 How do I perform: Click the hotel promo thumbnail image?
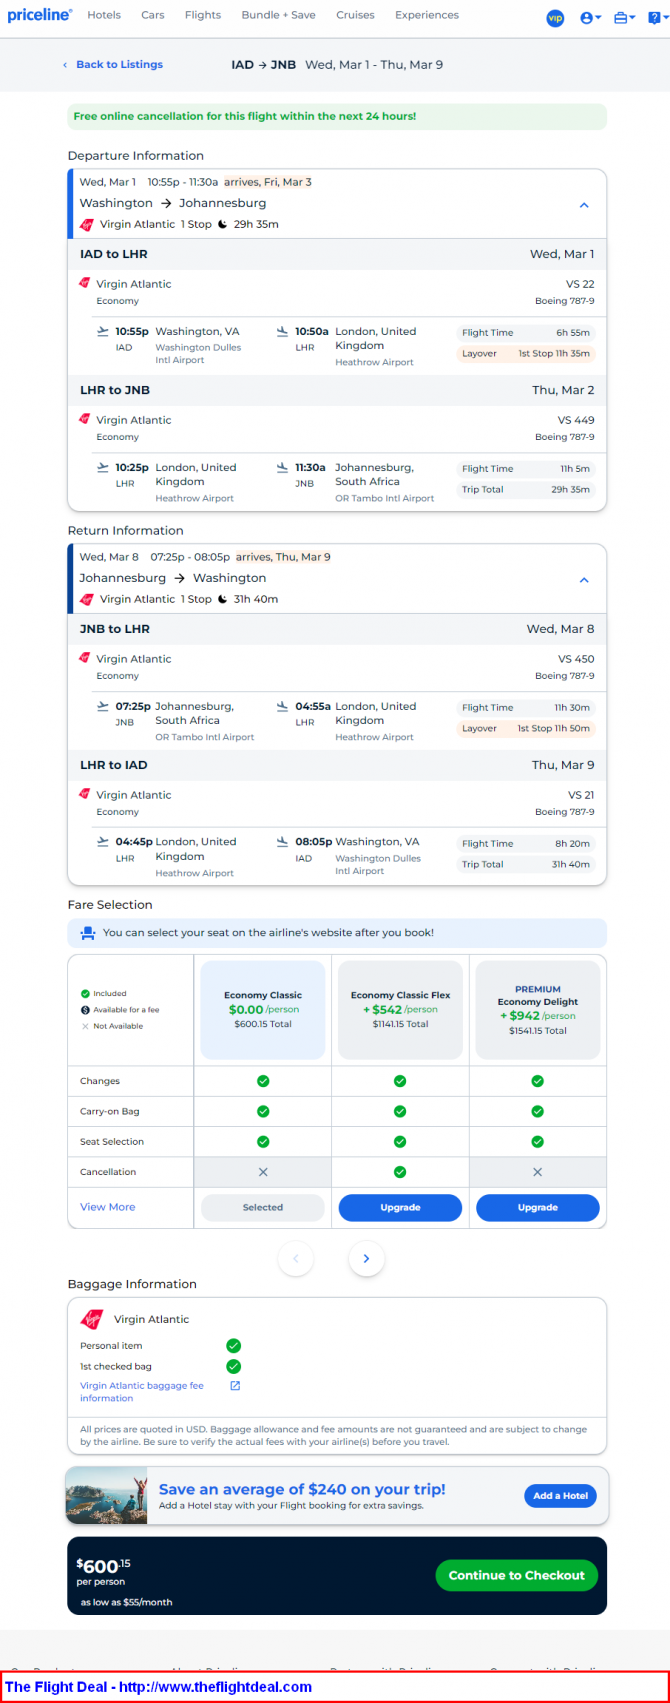tap(107, 1496)
